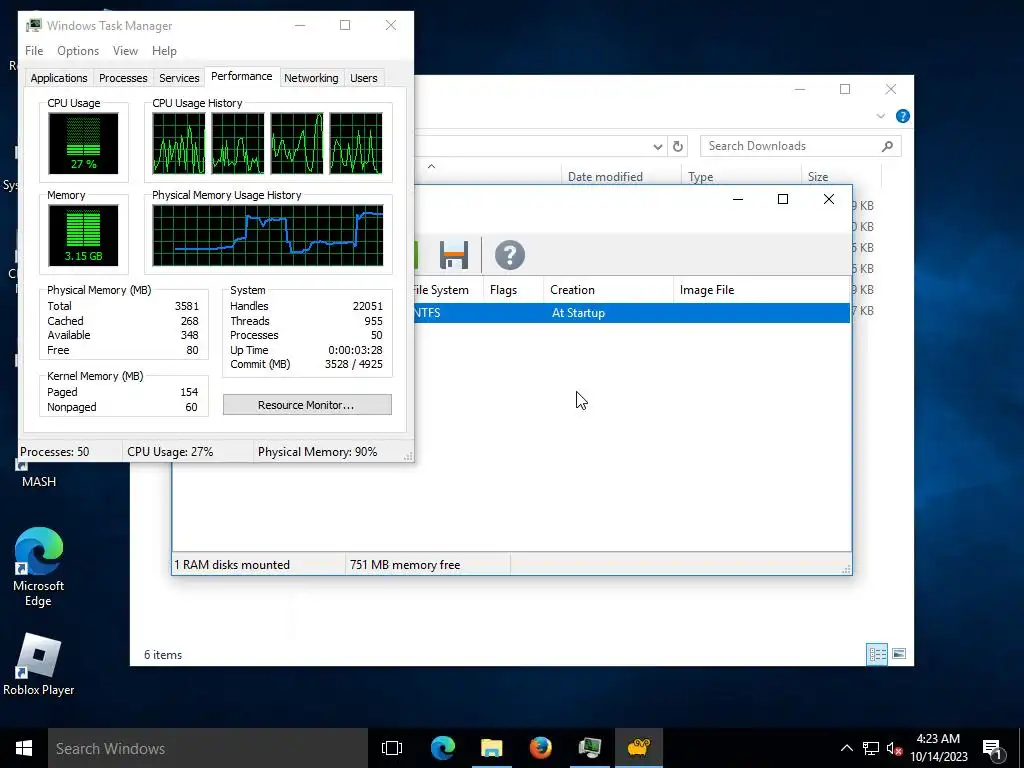The image size is (1024, 768).
Task: Click the Search Downloads input field
Action: [x=800, y=146]
